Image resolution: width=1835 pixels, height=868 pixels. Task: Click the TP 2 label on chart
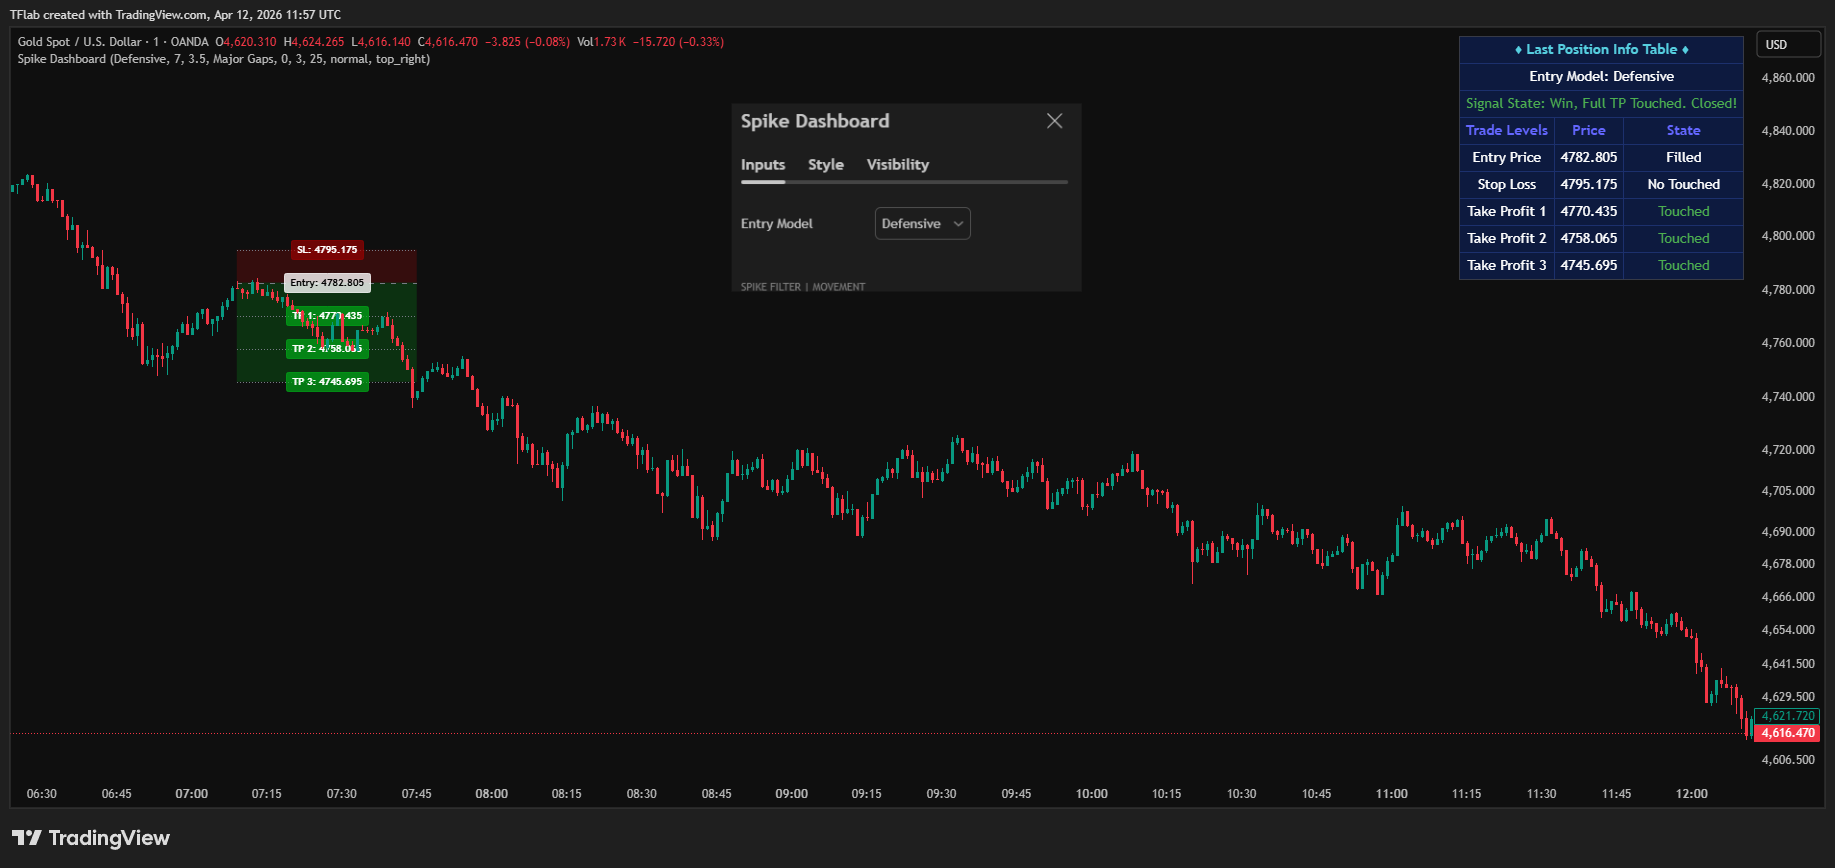[327, 349]
